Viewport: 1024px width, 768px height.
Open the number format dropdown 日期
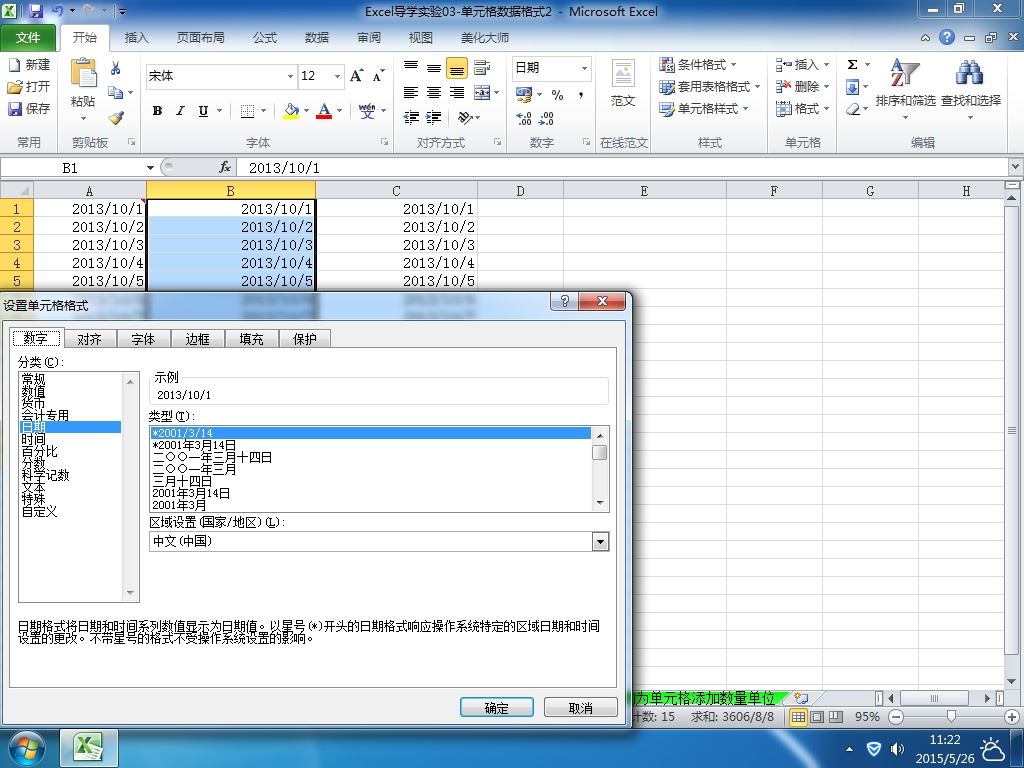point(584,68)
